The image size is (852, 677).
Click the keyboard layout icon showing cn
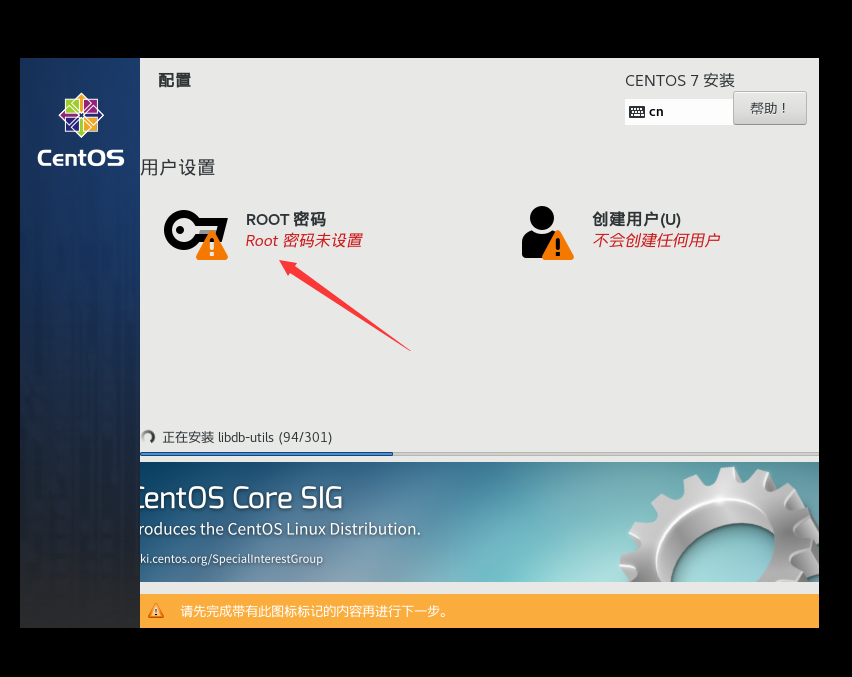click(638, 111)
